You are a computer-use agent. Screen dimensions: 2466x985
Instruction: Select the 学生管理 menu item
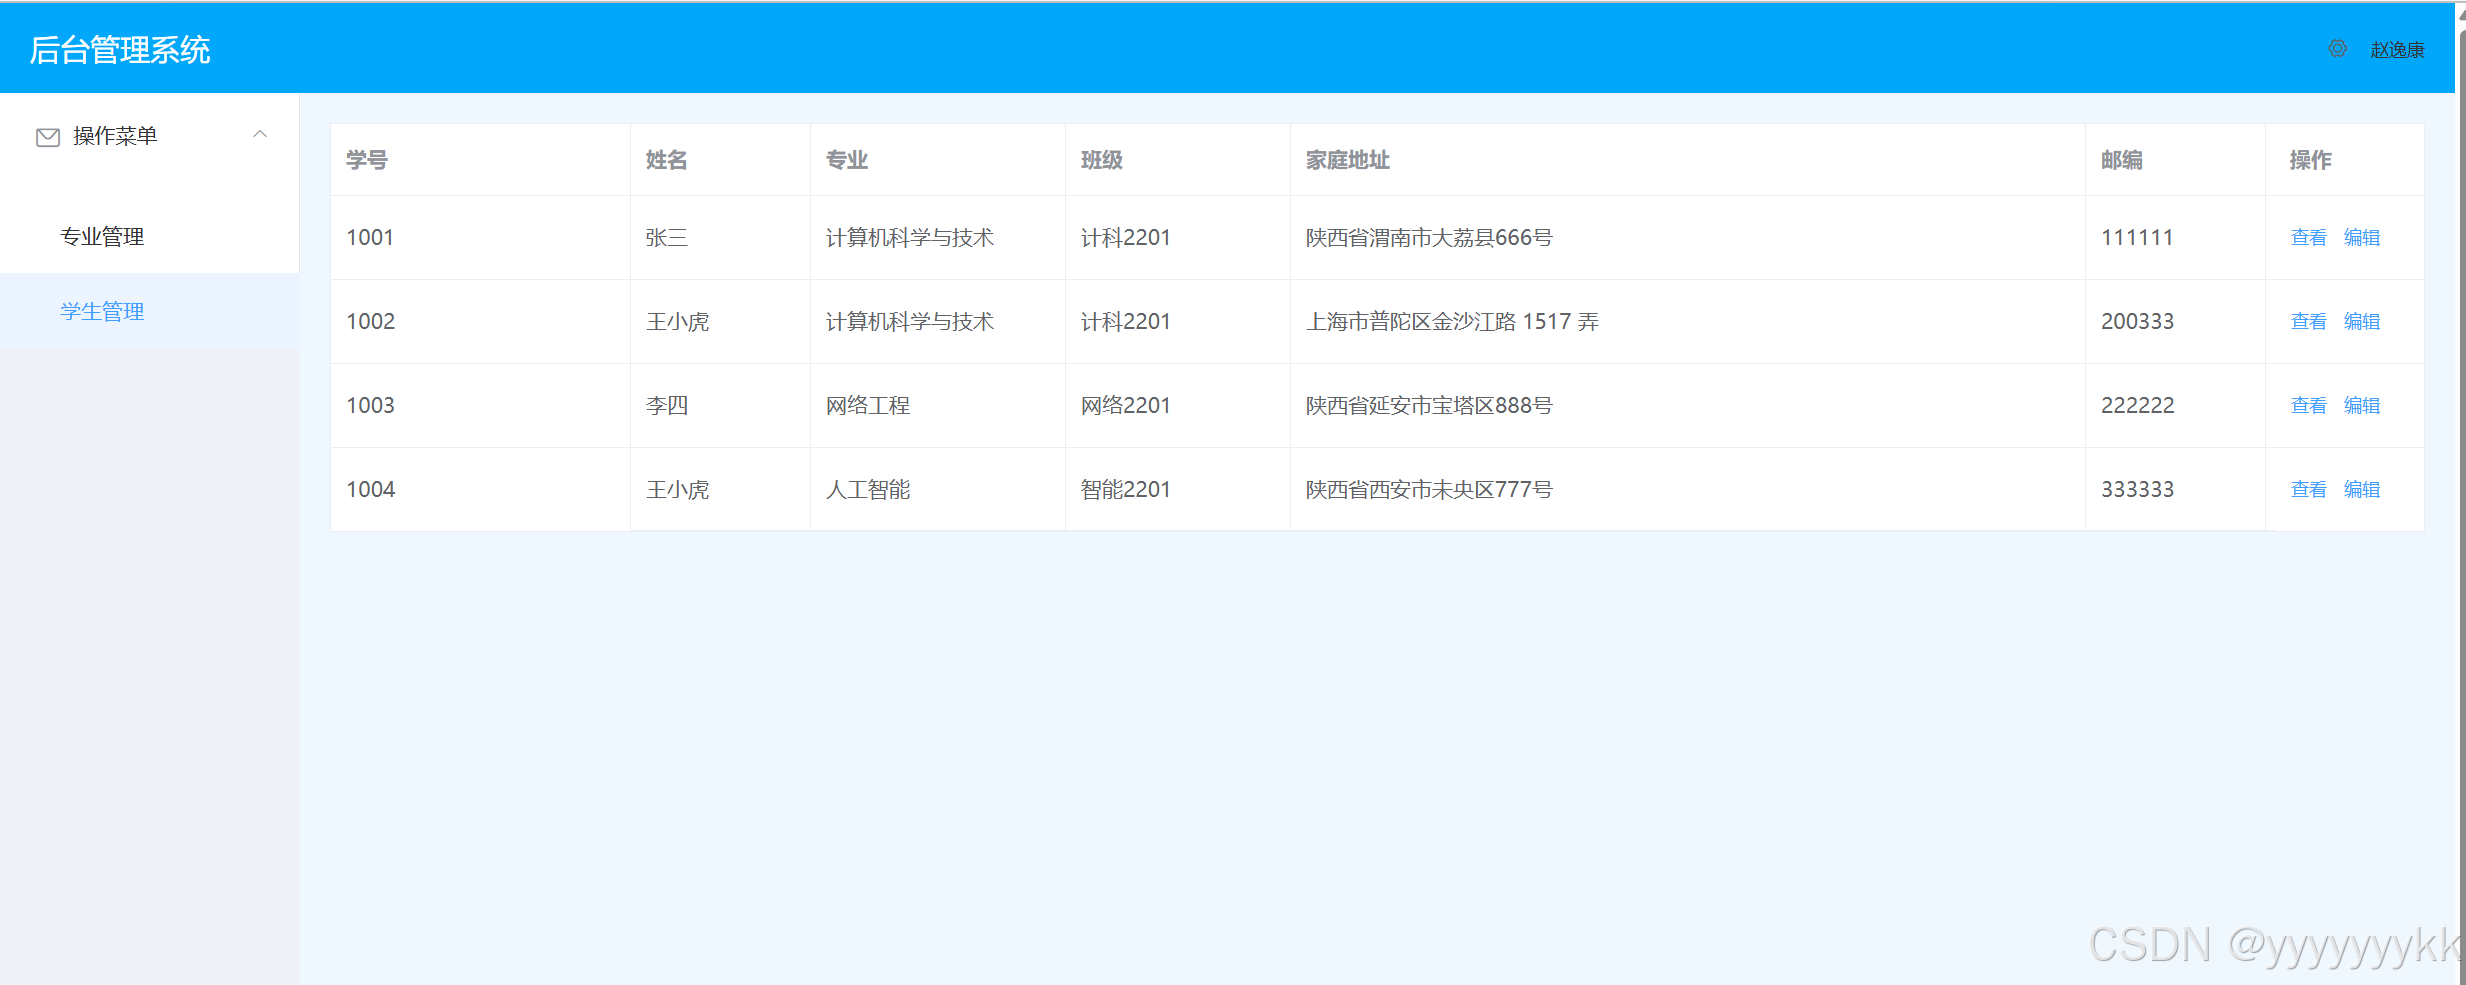click(x=150, y=311)
